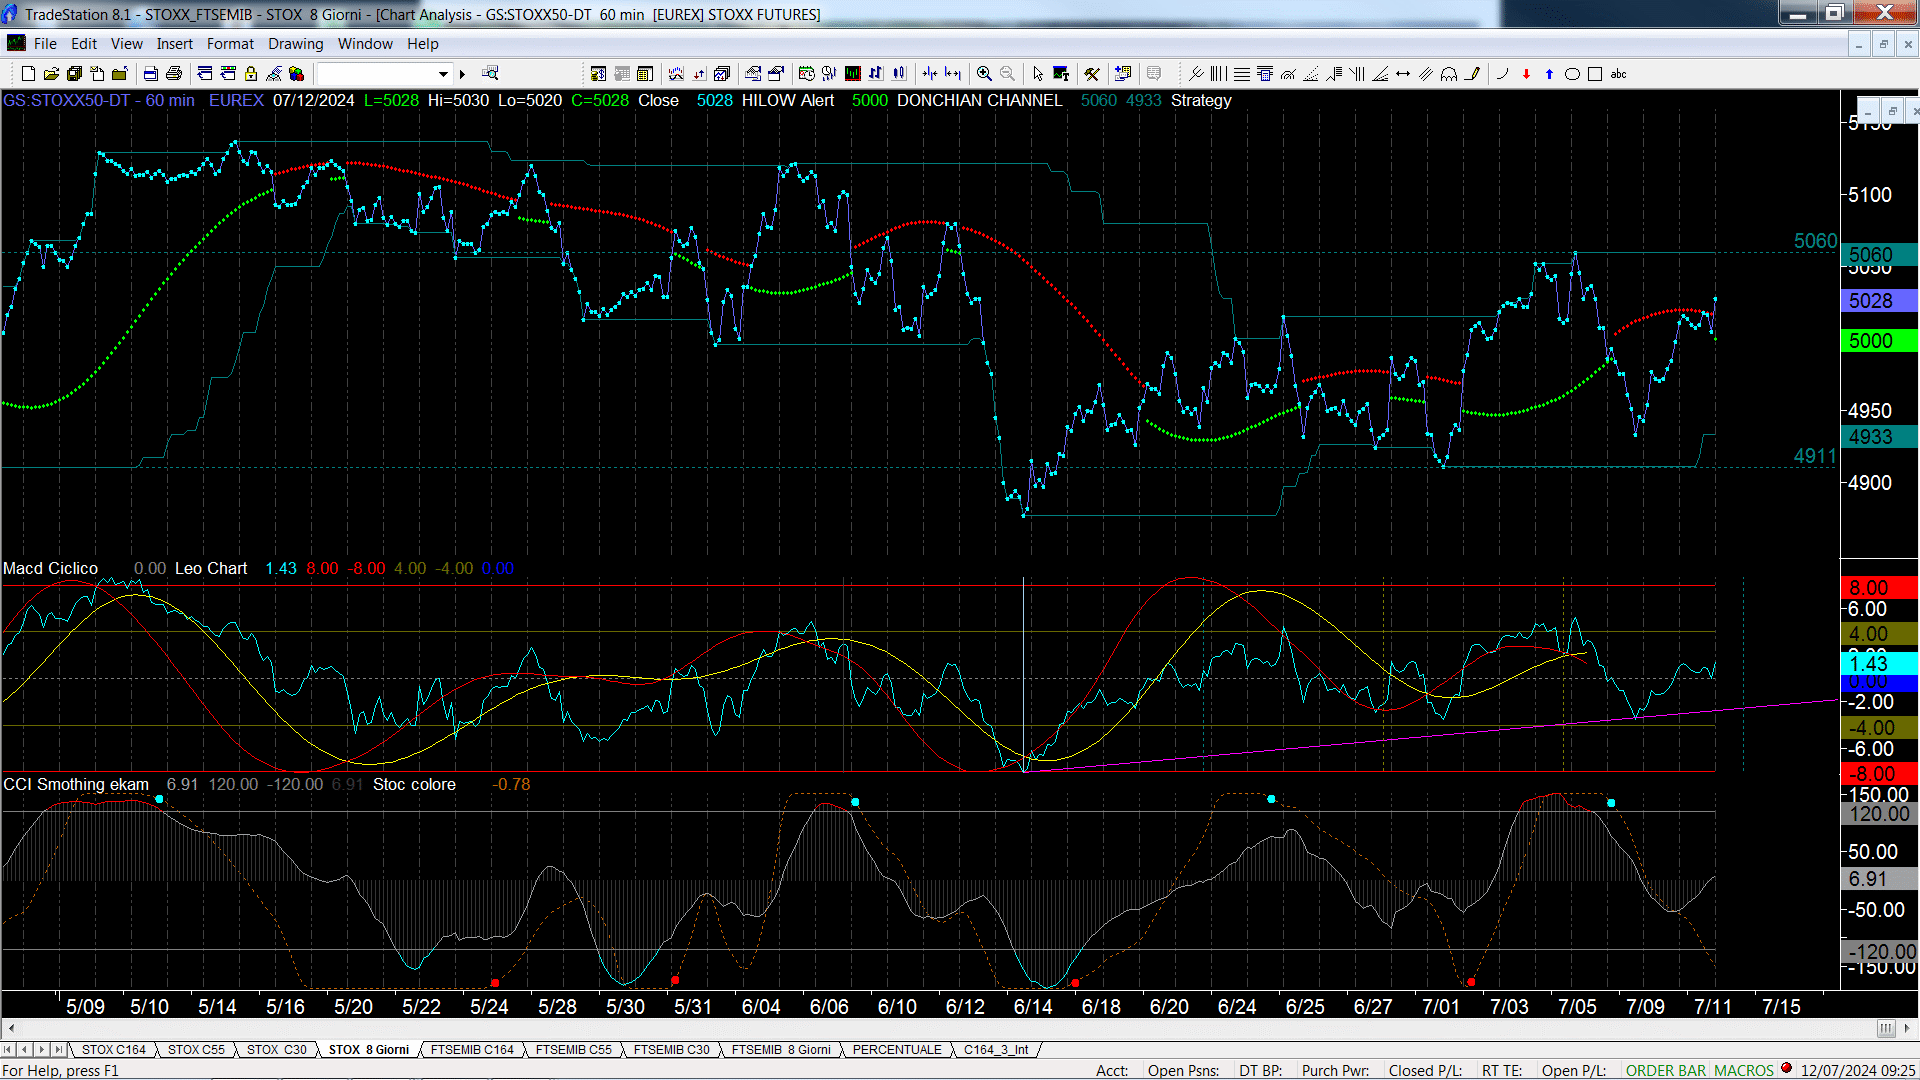Click the colored cubes icon
Viewport: 1920px width, 1080px height.
click(x=296, y=73)
